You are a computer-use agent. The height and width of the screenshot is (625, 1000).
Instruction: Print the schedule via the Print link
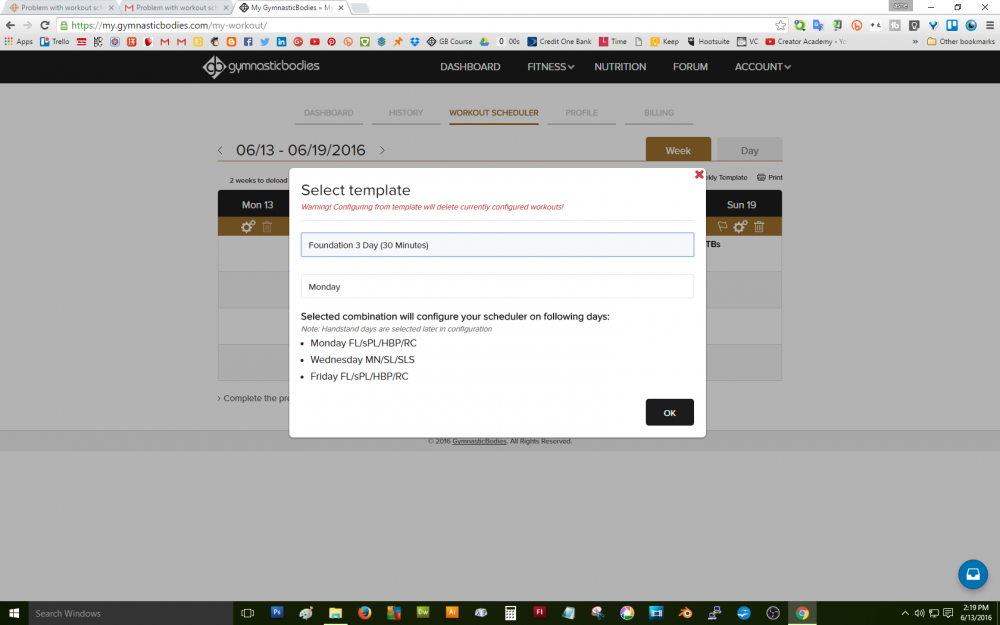(x=770, y=177)
